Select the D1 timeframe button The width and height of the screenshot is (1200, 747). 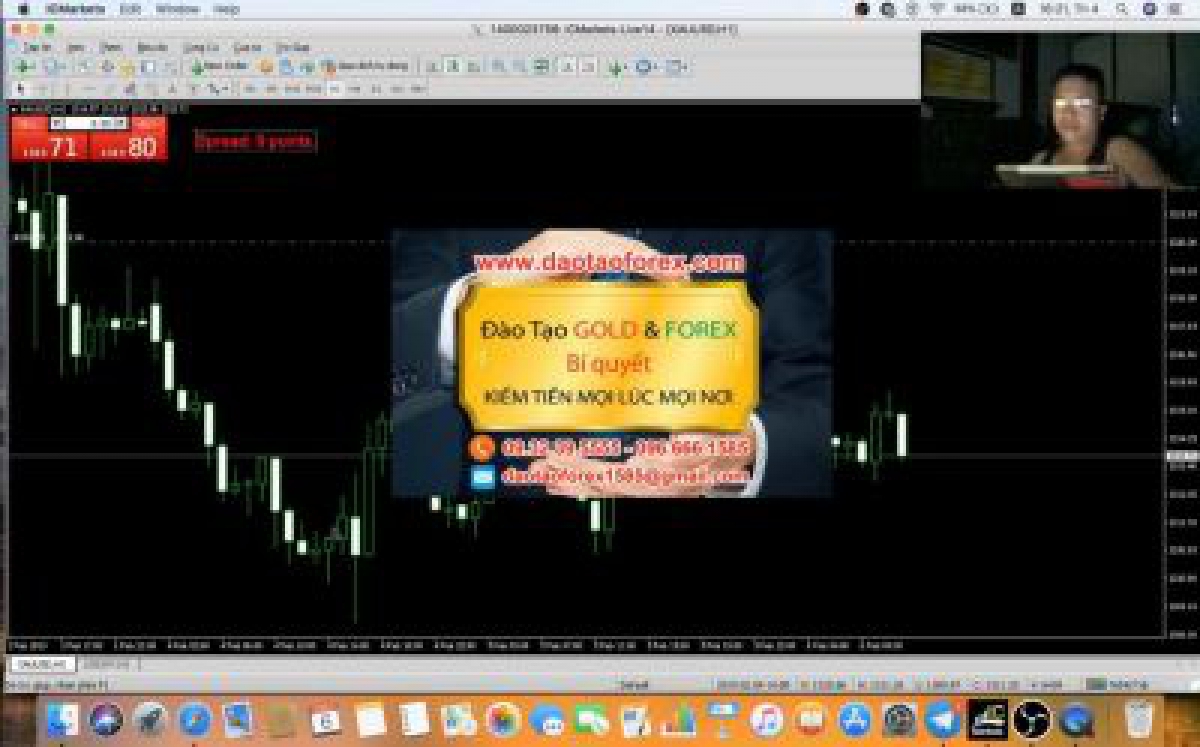pyautogui.click(x=376, y=89)
